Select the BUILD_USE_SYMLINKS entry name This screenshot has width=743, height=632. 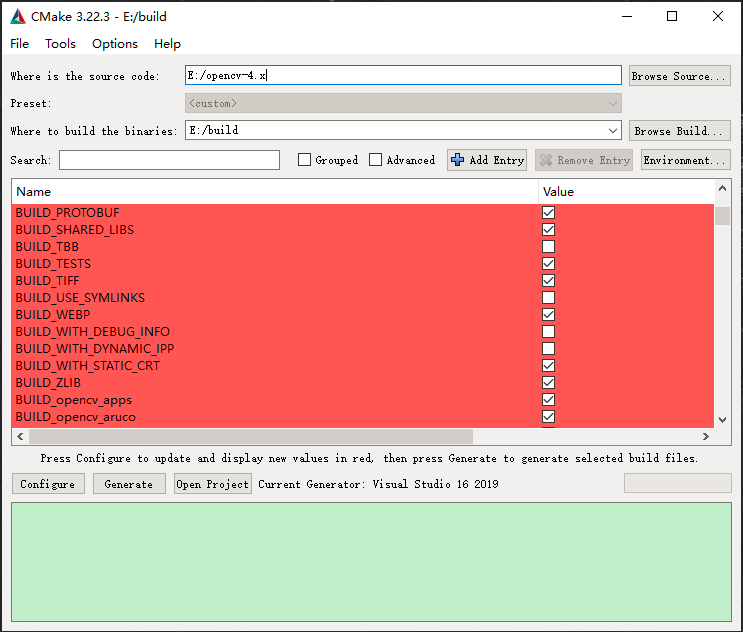80,298
